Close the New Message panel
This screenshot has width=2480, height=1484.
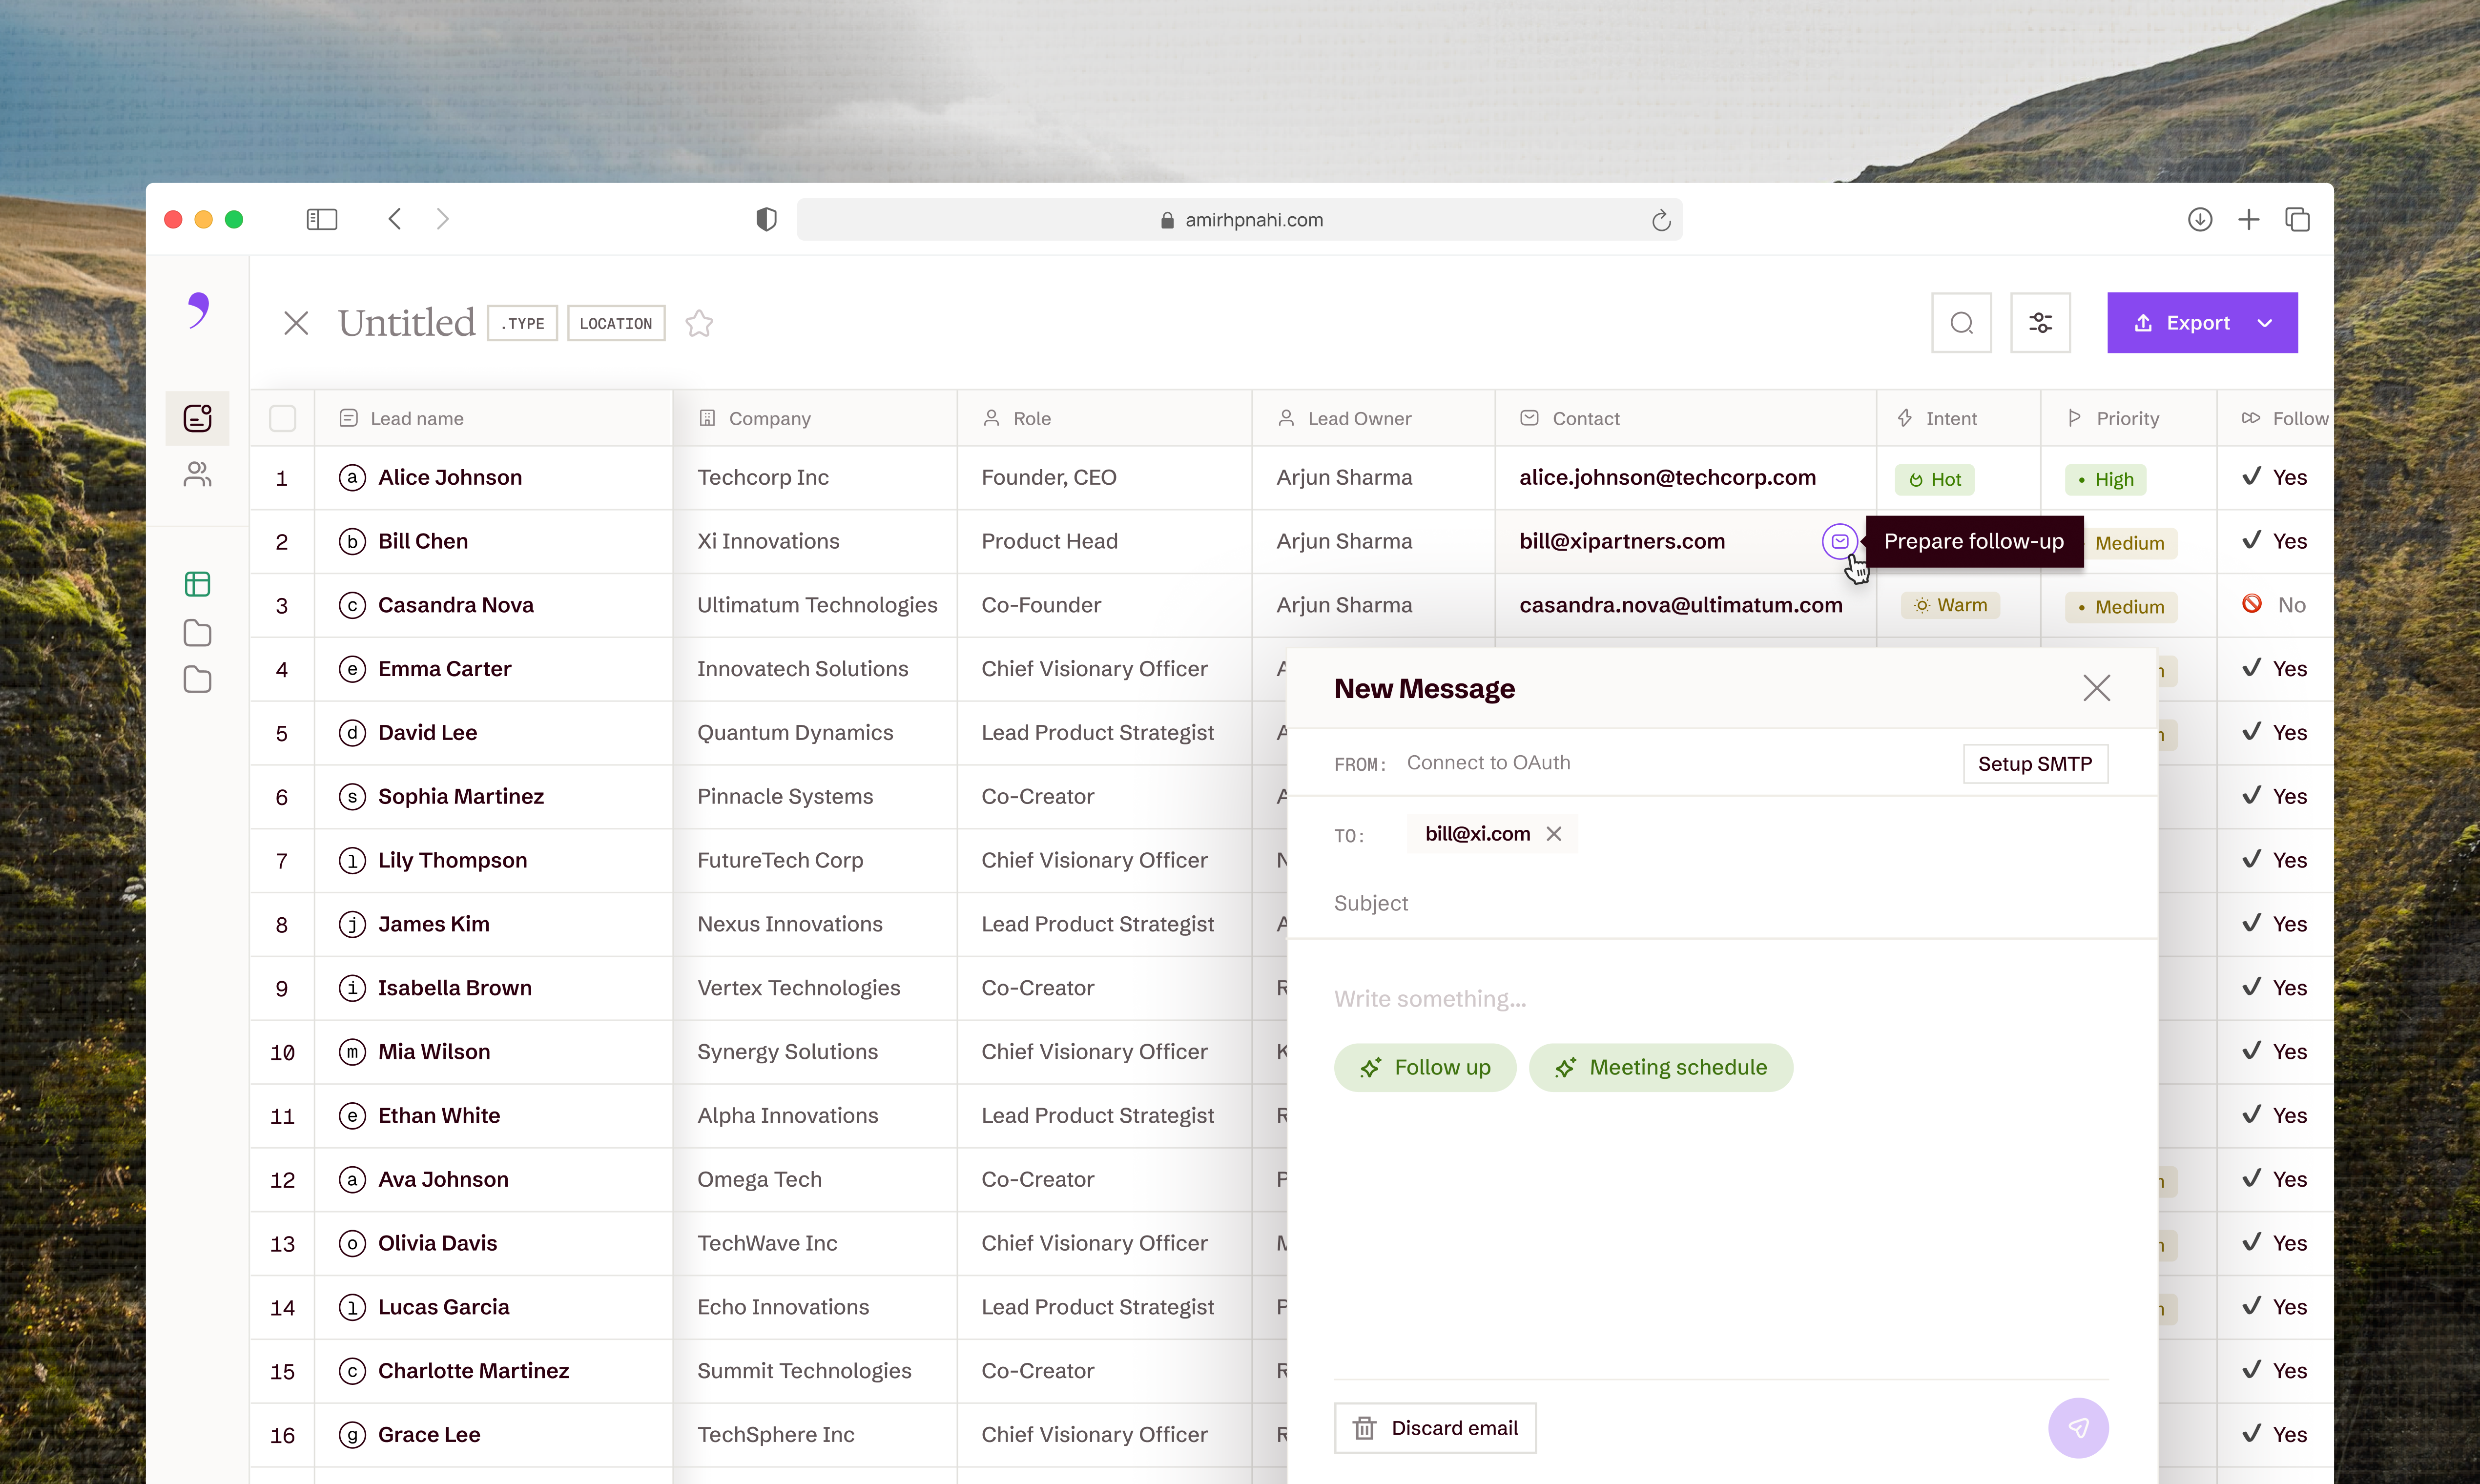[2096, 688]
